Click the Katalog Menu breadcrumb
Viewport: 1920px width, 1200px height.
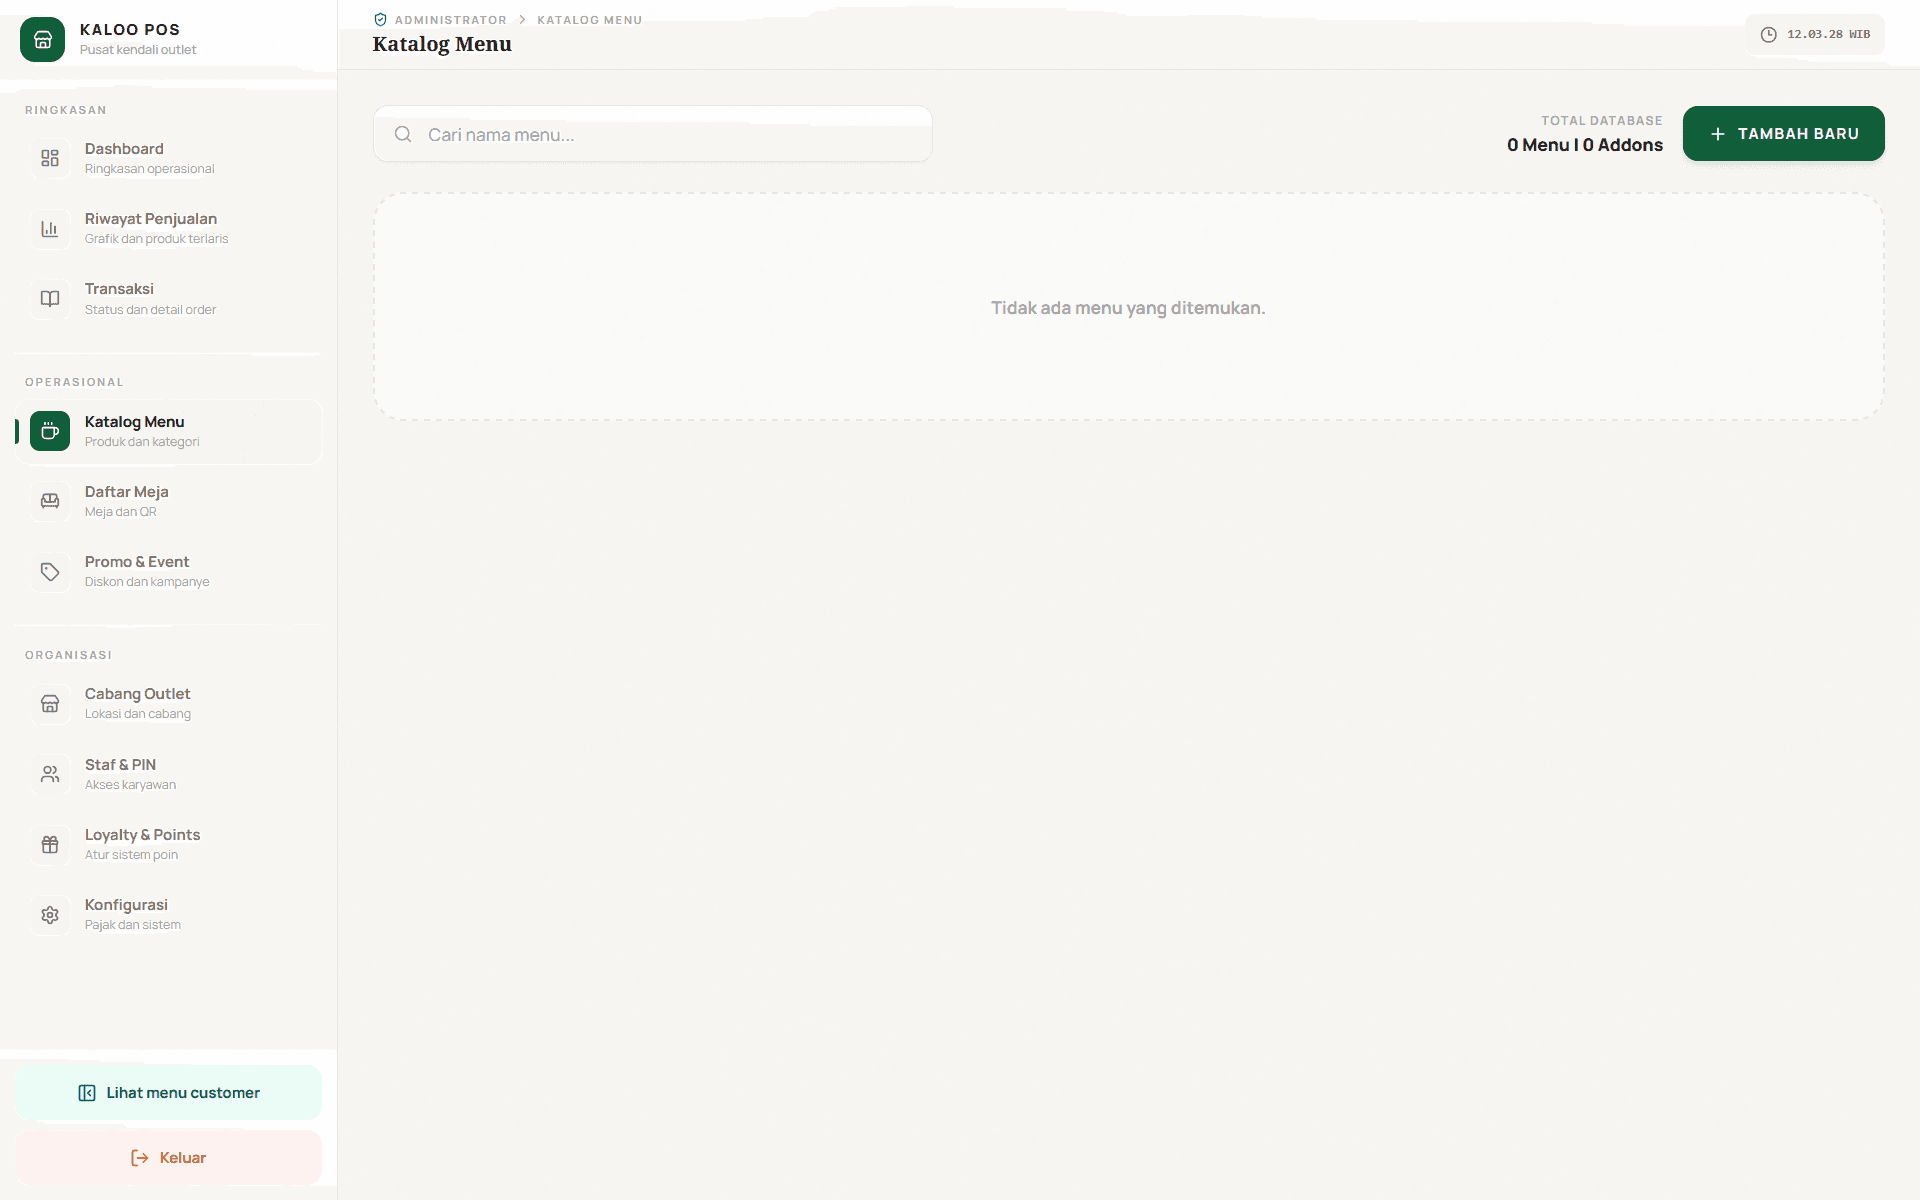(589, 20)
